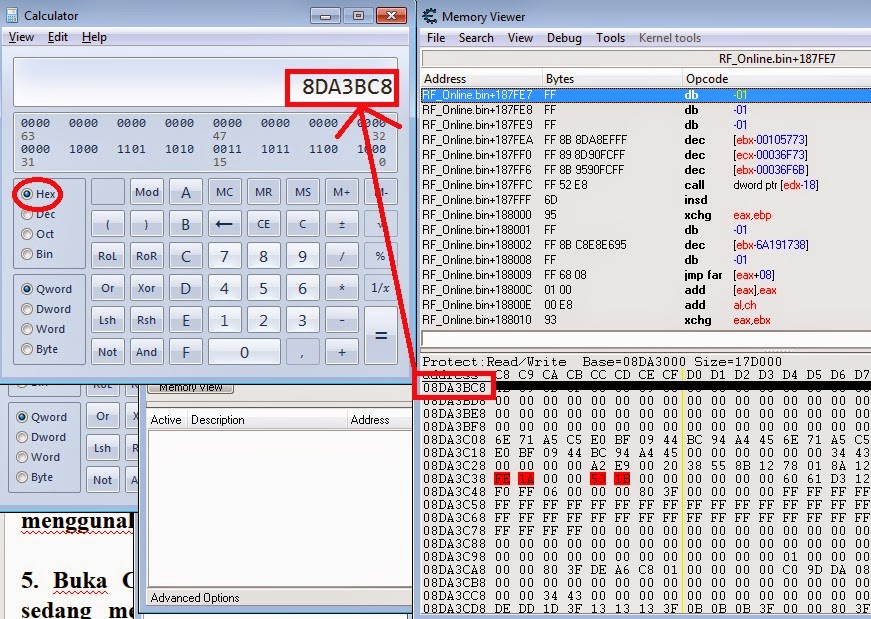Screen dimensions: 871x619
Task: Click the number 0 button
Action: (x=244, y=352)
